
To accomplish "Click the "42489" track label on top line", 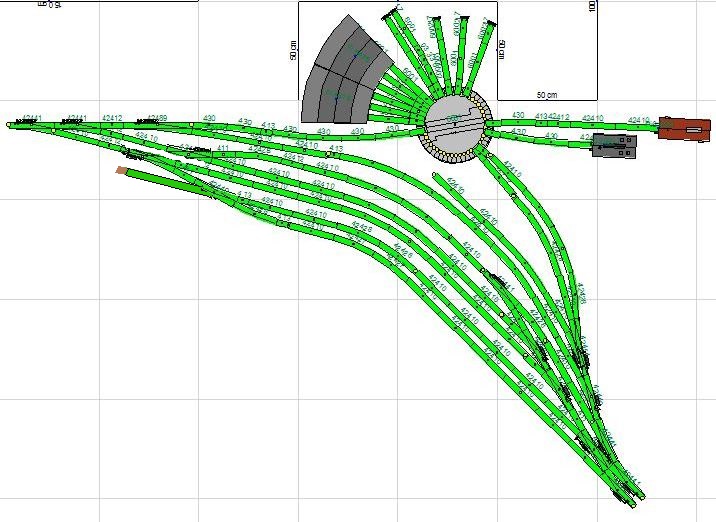I will 156,118.
